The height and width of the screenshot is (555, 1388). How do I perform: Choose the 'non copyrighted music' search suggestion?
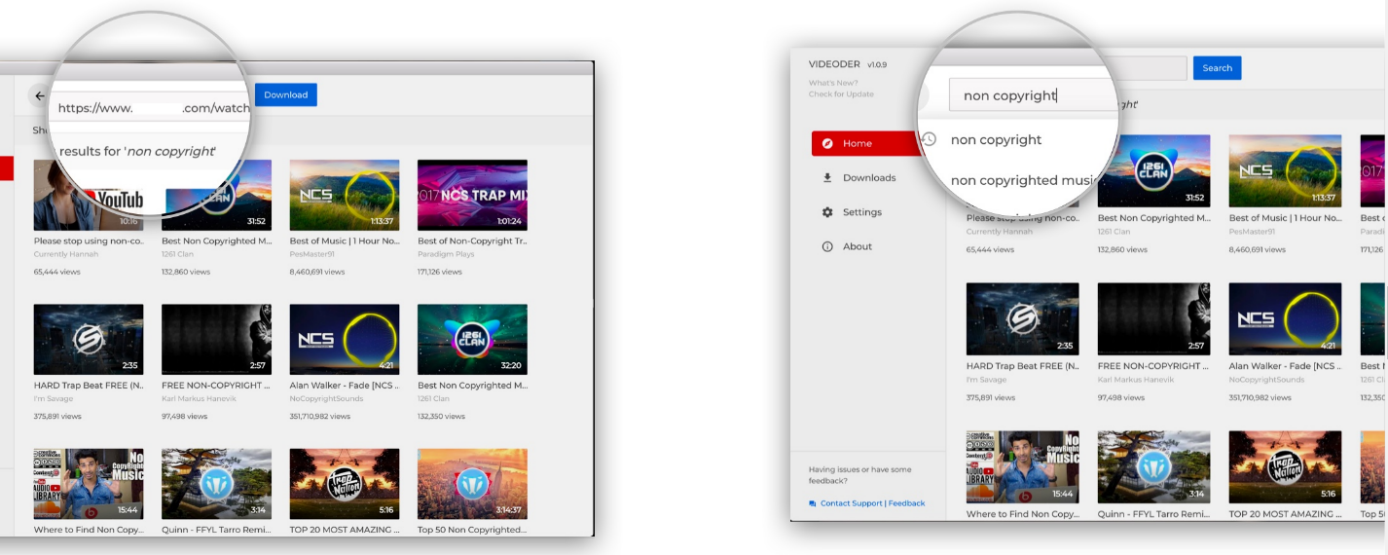1023,180
